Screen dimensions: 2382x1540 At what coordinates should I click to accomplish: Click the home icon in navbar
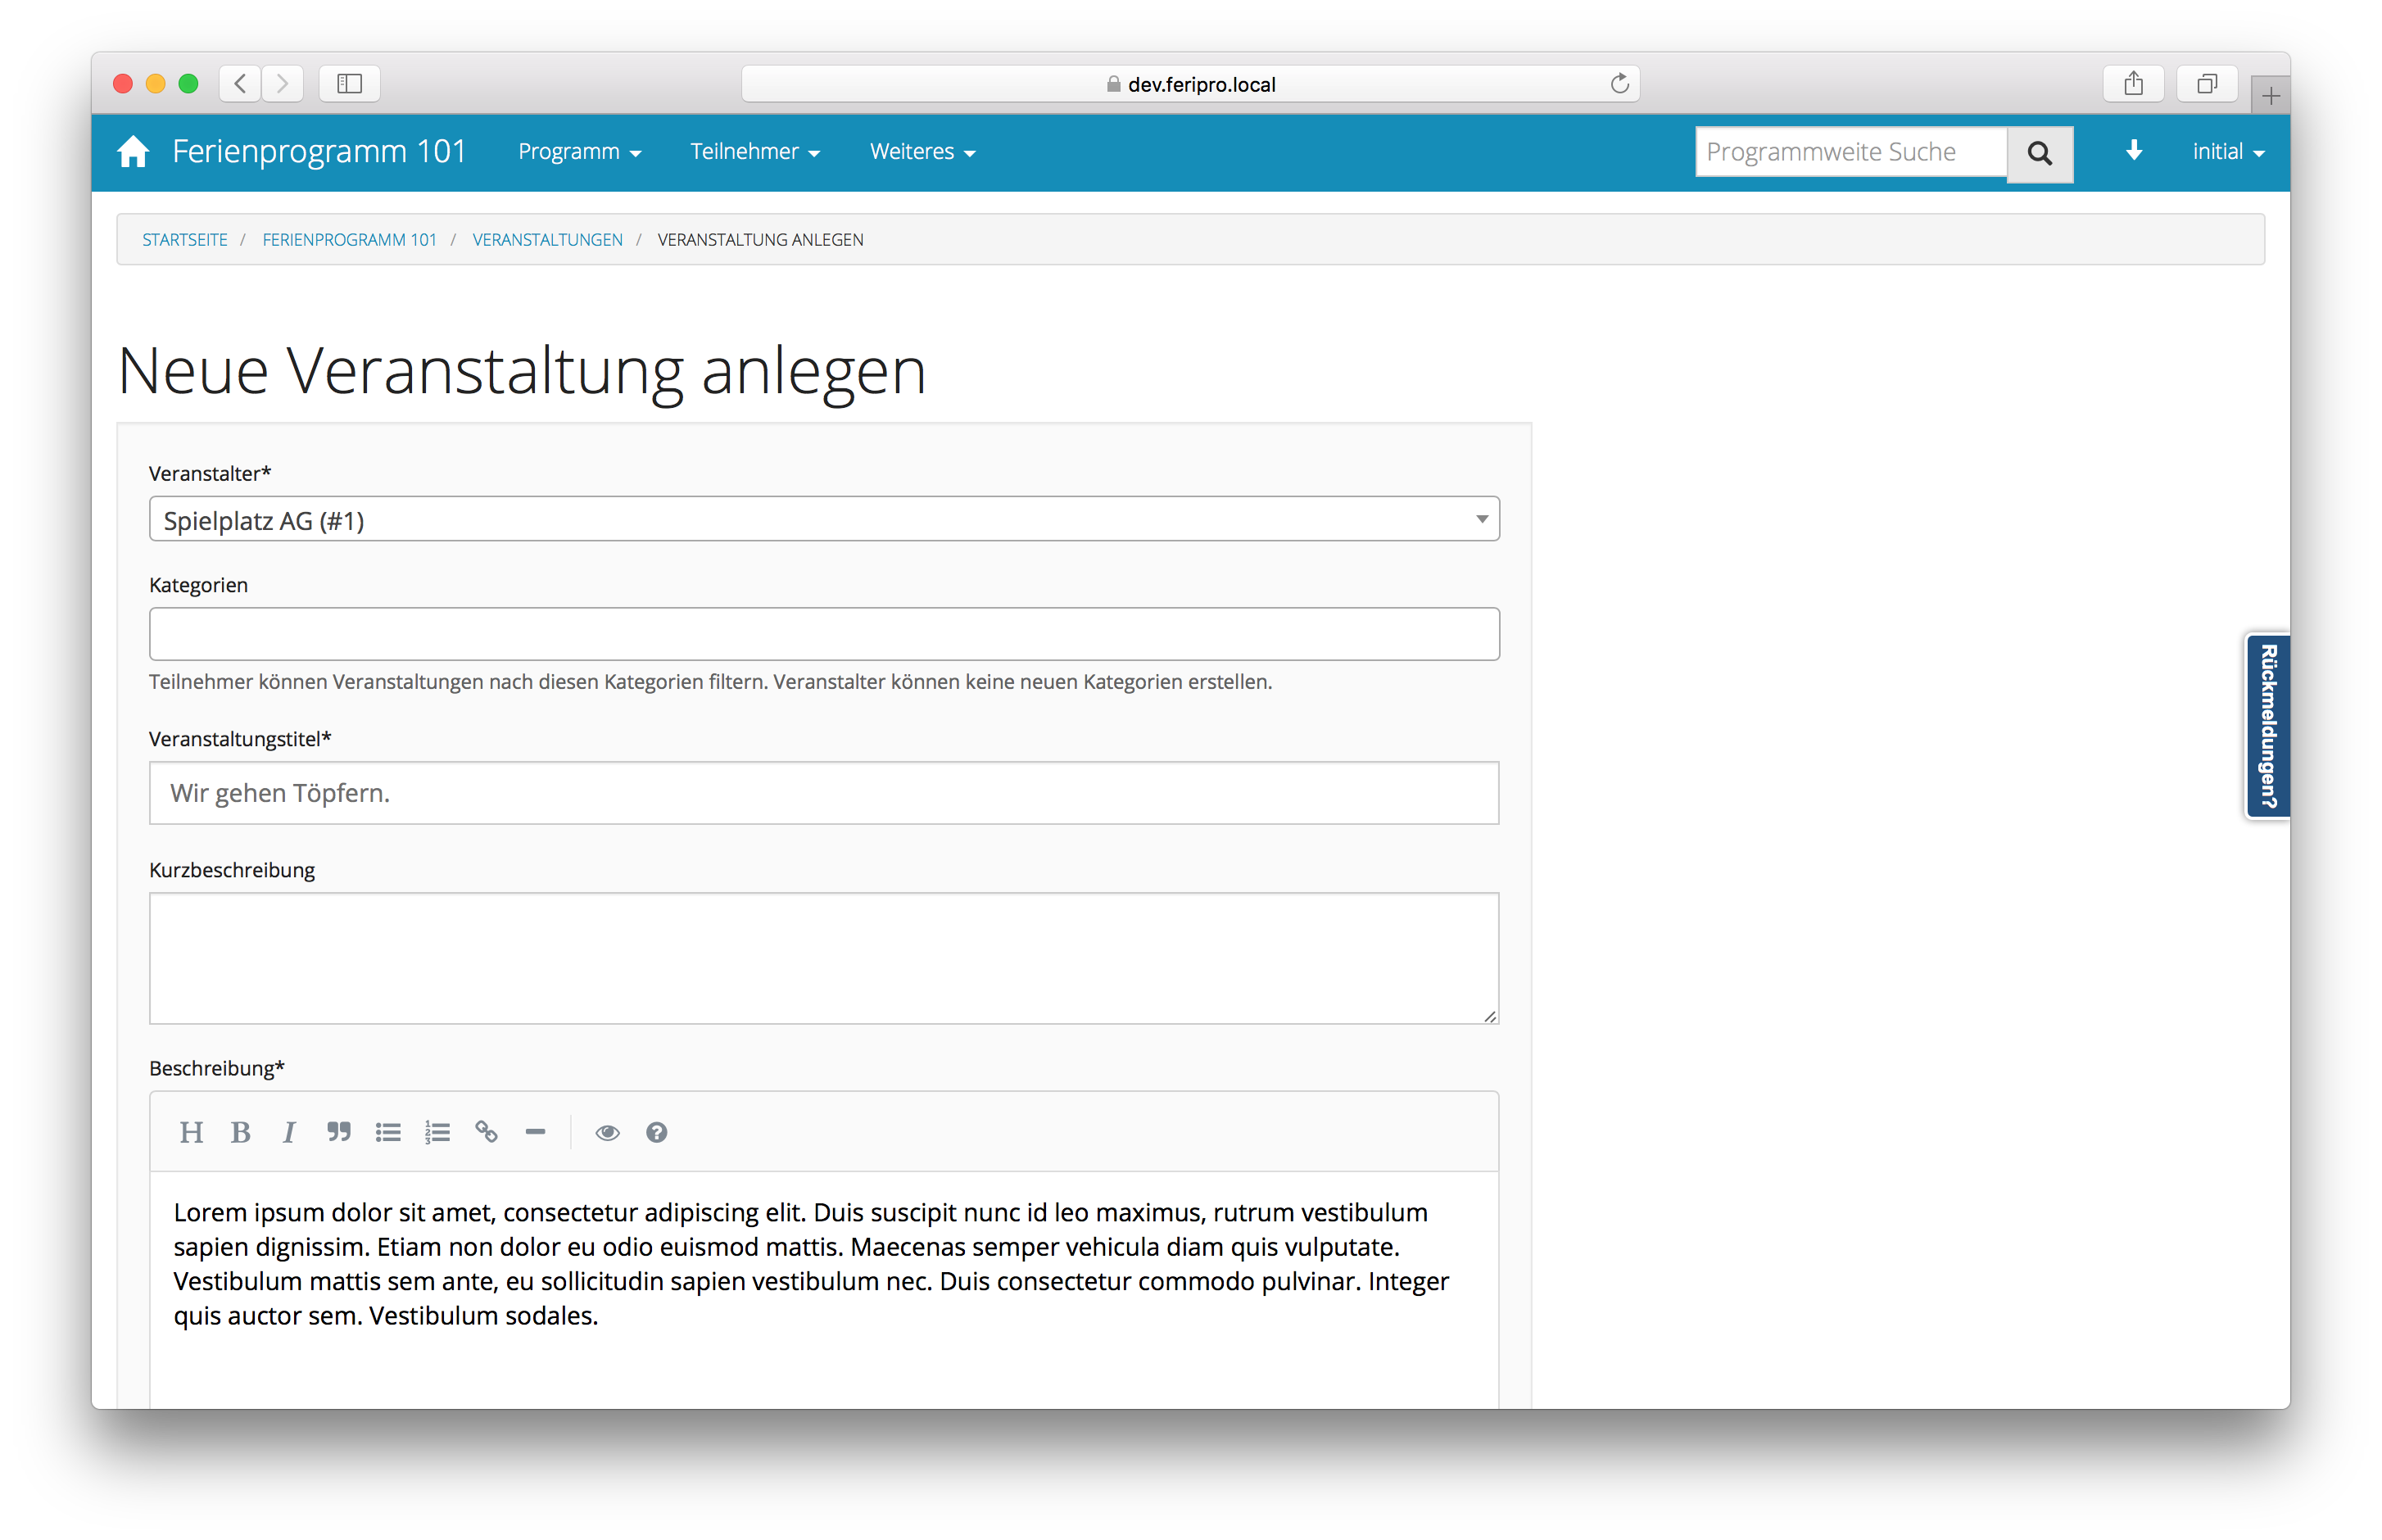pyautogui.click(x=133, y=152)
